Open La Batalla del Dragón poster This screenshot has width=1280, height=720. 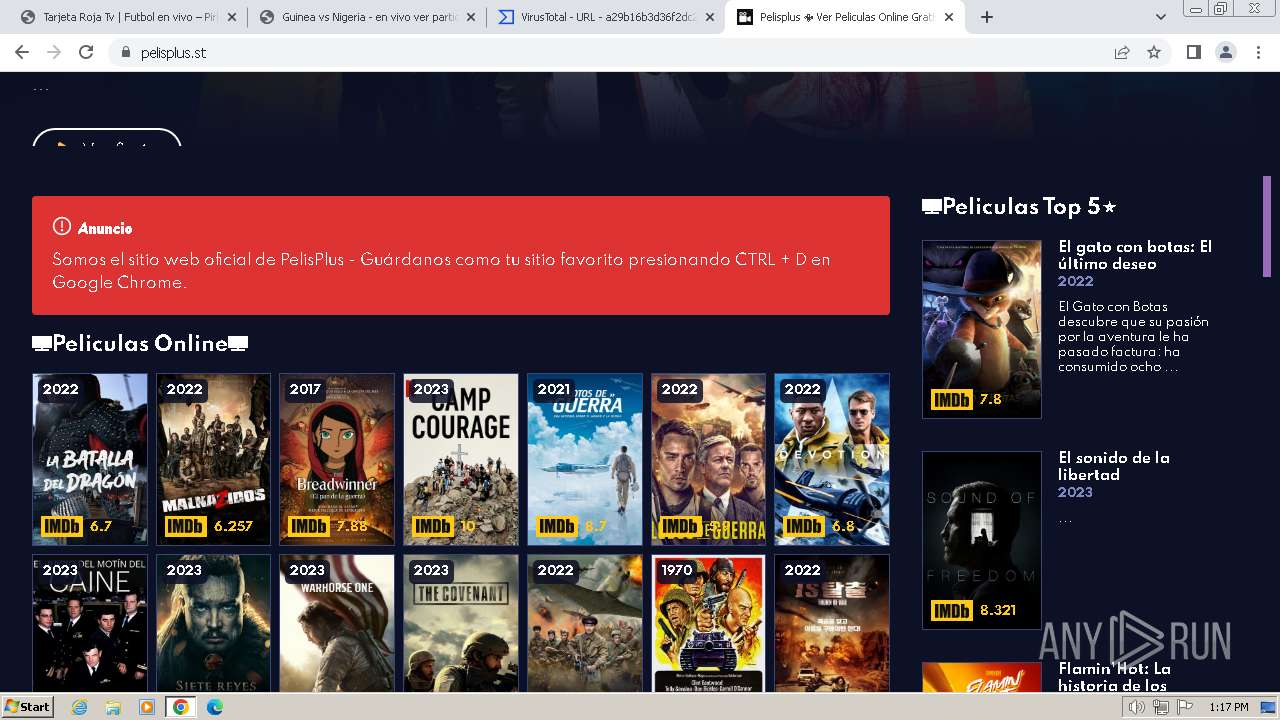pyautogui.click(x=90, y=459)
